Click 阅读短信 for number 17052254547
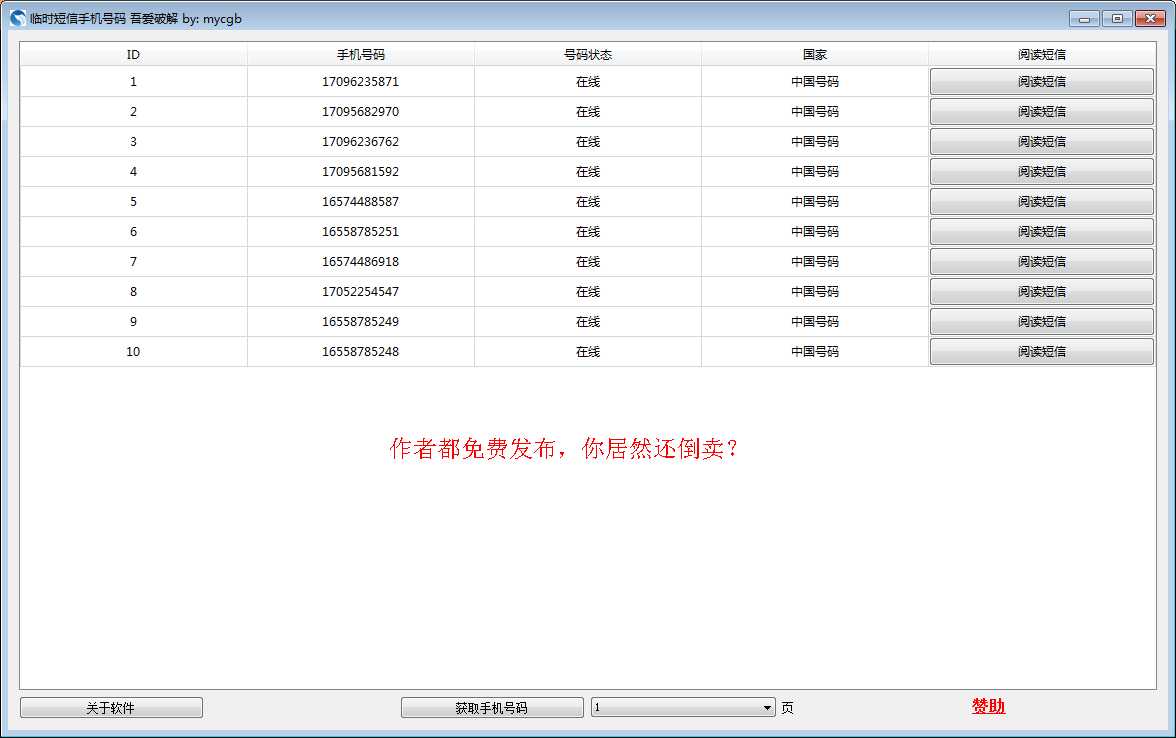The height and width of the screenshot is (738, 1176). (x=1042, y=292)
